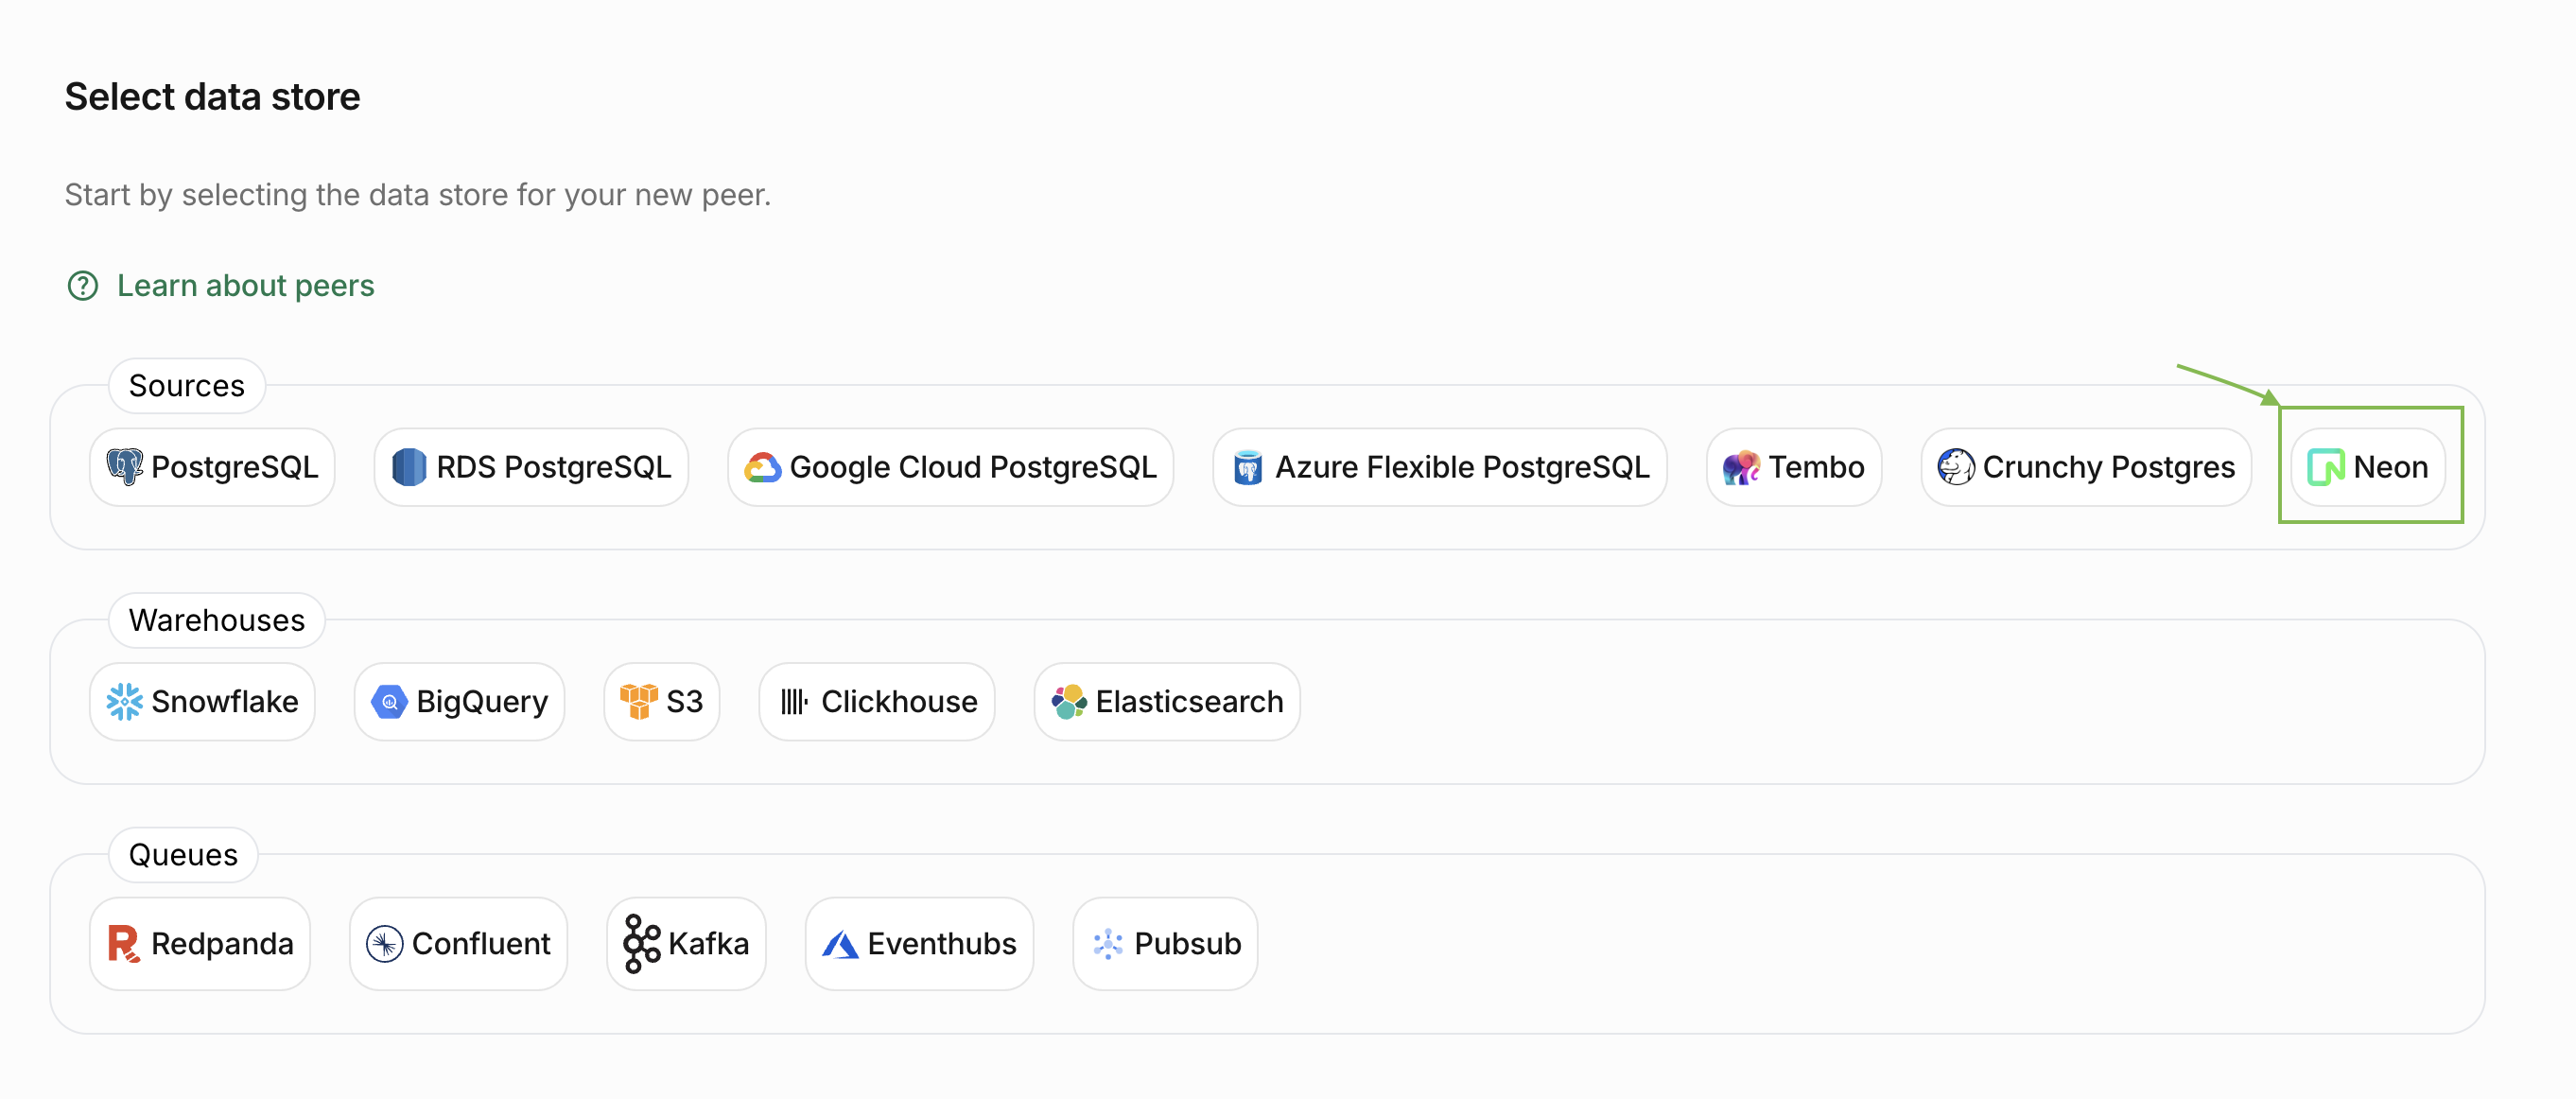The height and width of the screenshot is (1099, 2576).
Task: Click the orange S3 boxes icon
Action: pyautogui.click(x=638, y=701)
